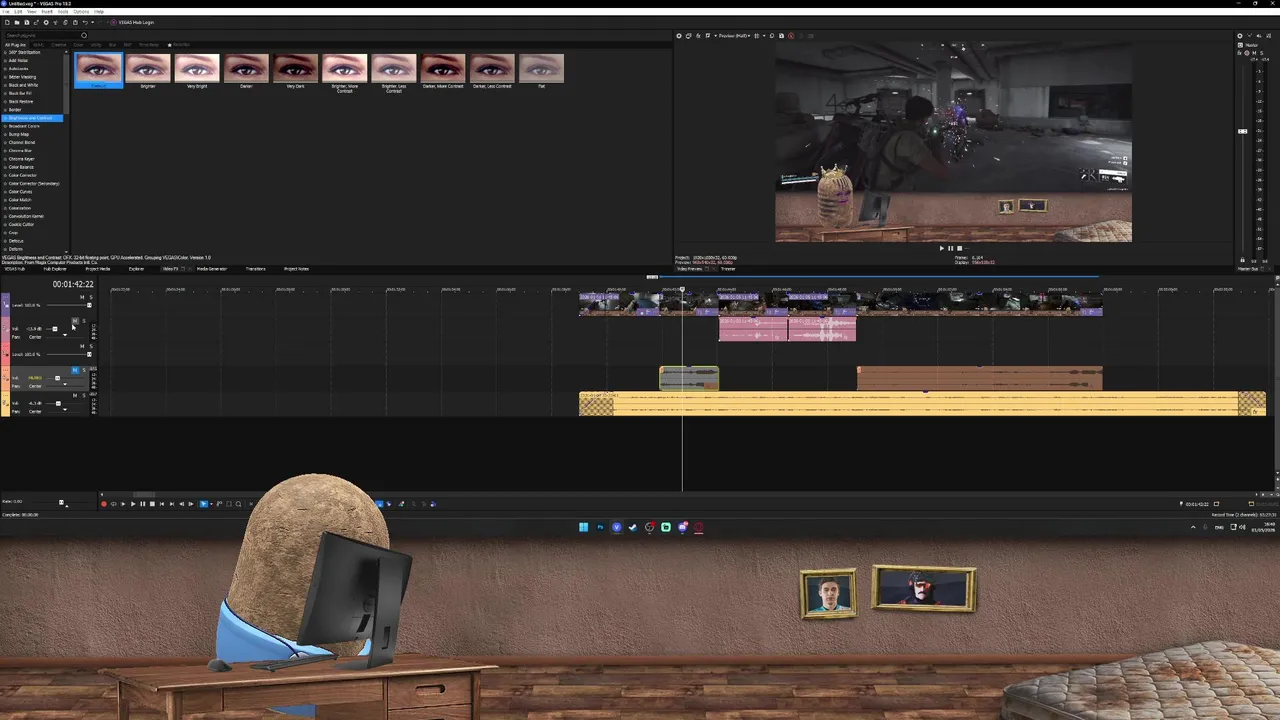Solo the fourth audio track

pos(84,370)
